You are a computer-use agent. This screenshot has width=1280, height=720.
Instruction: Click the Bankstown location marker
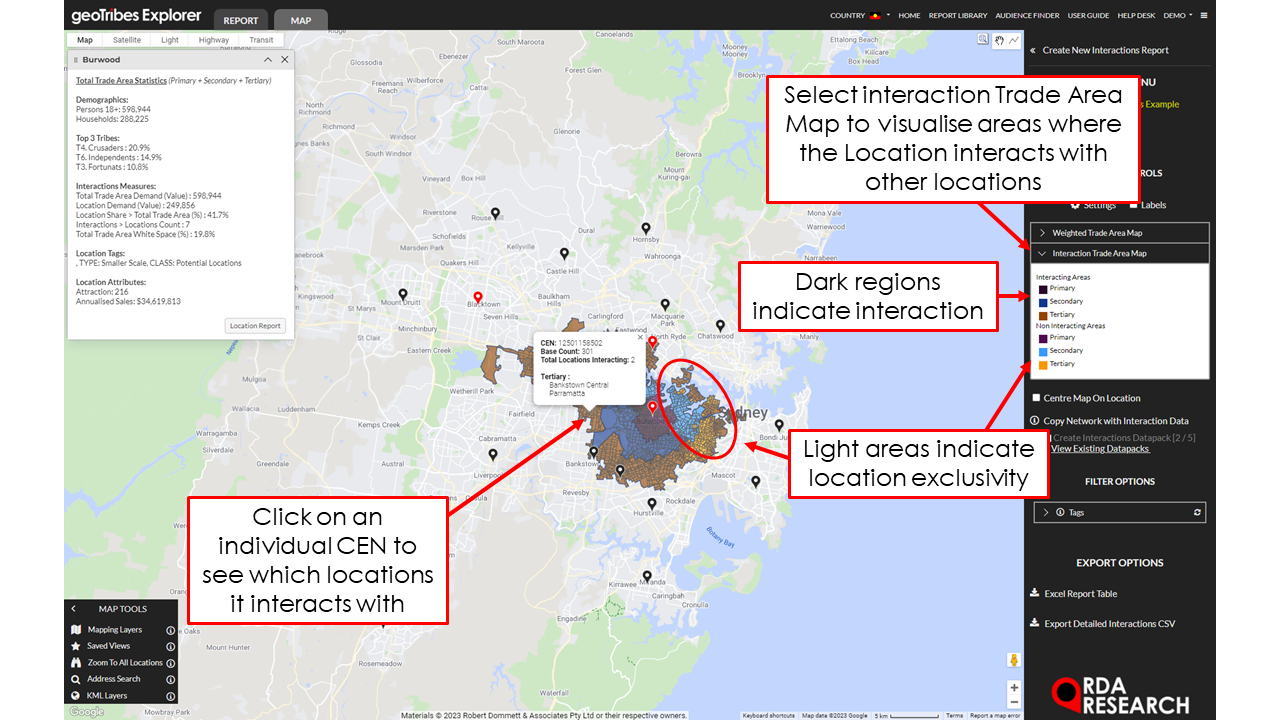click(x=594, y=453)
